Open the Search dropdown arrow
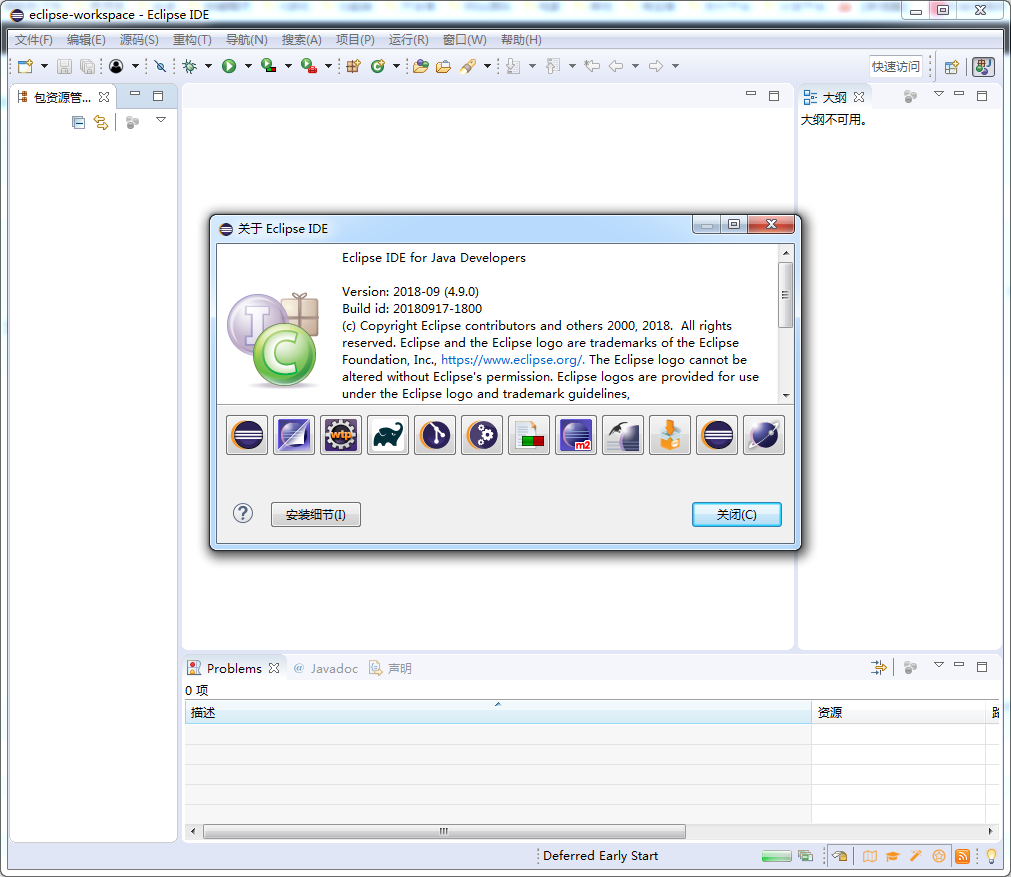This screenshot has width=1011, height=877. click(x=487, y=66)
